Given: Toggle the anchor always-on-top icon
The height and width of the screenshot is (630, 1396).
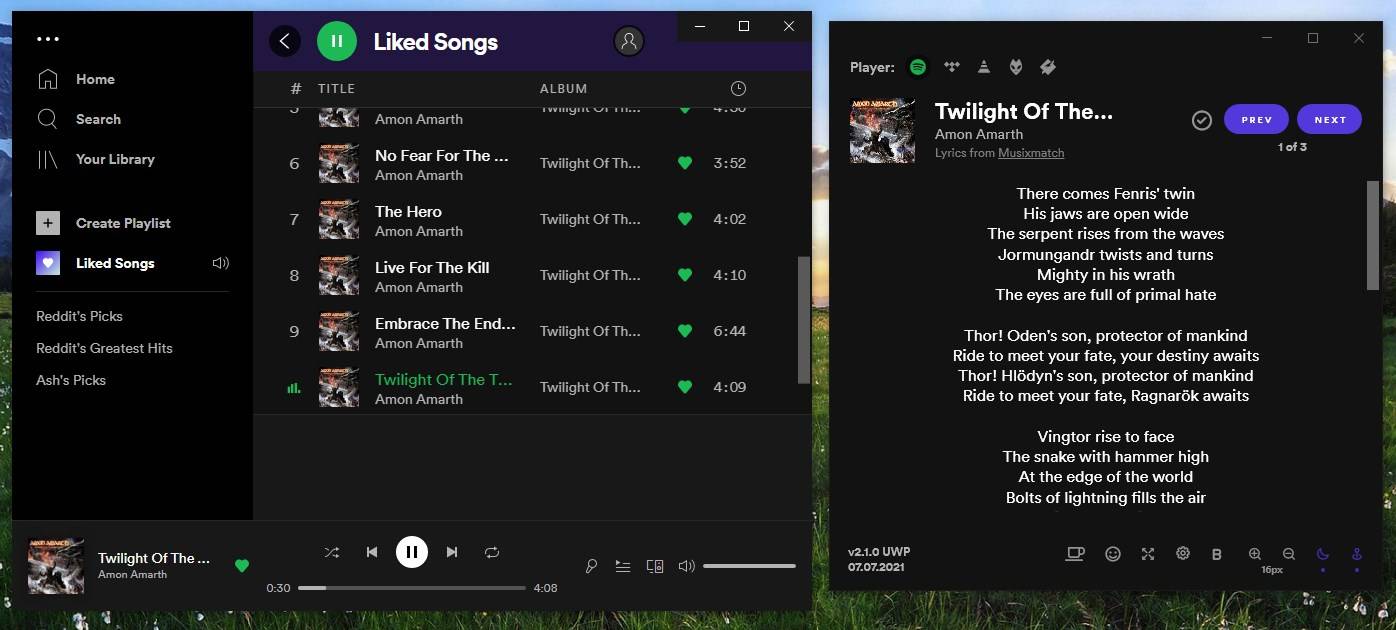Looking at the screenshot, I should pyautogui.click(x=1357, y=554).
